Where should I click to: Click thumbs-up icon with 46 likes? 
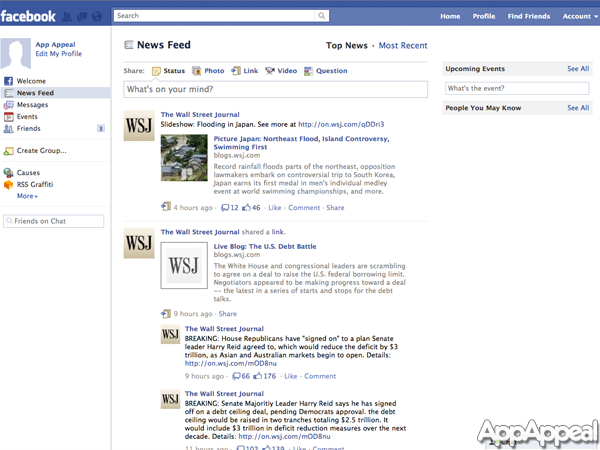point(246,207)
